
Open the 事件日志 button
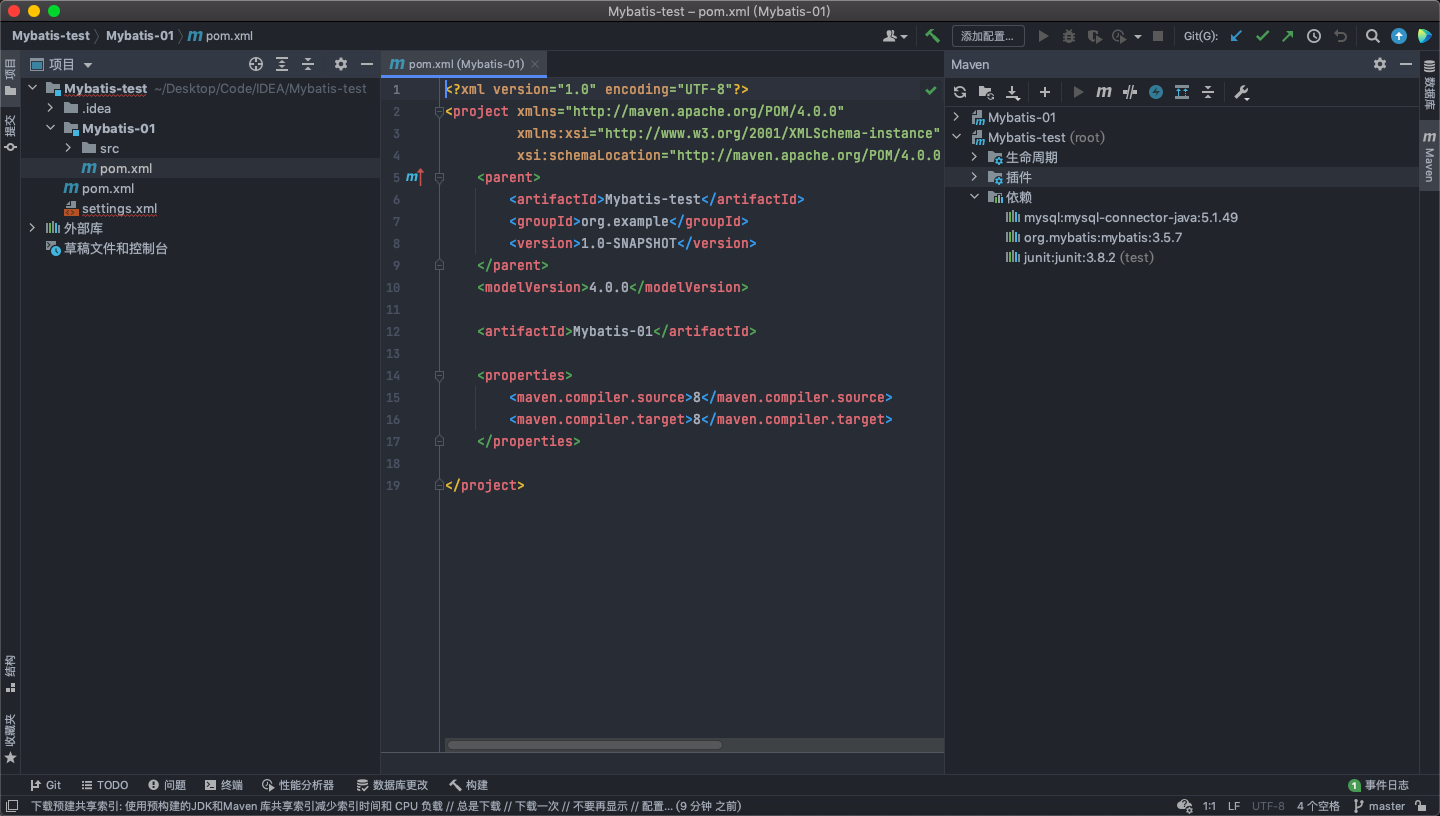[1378, 785]
